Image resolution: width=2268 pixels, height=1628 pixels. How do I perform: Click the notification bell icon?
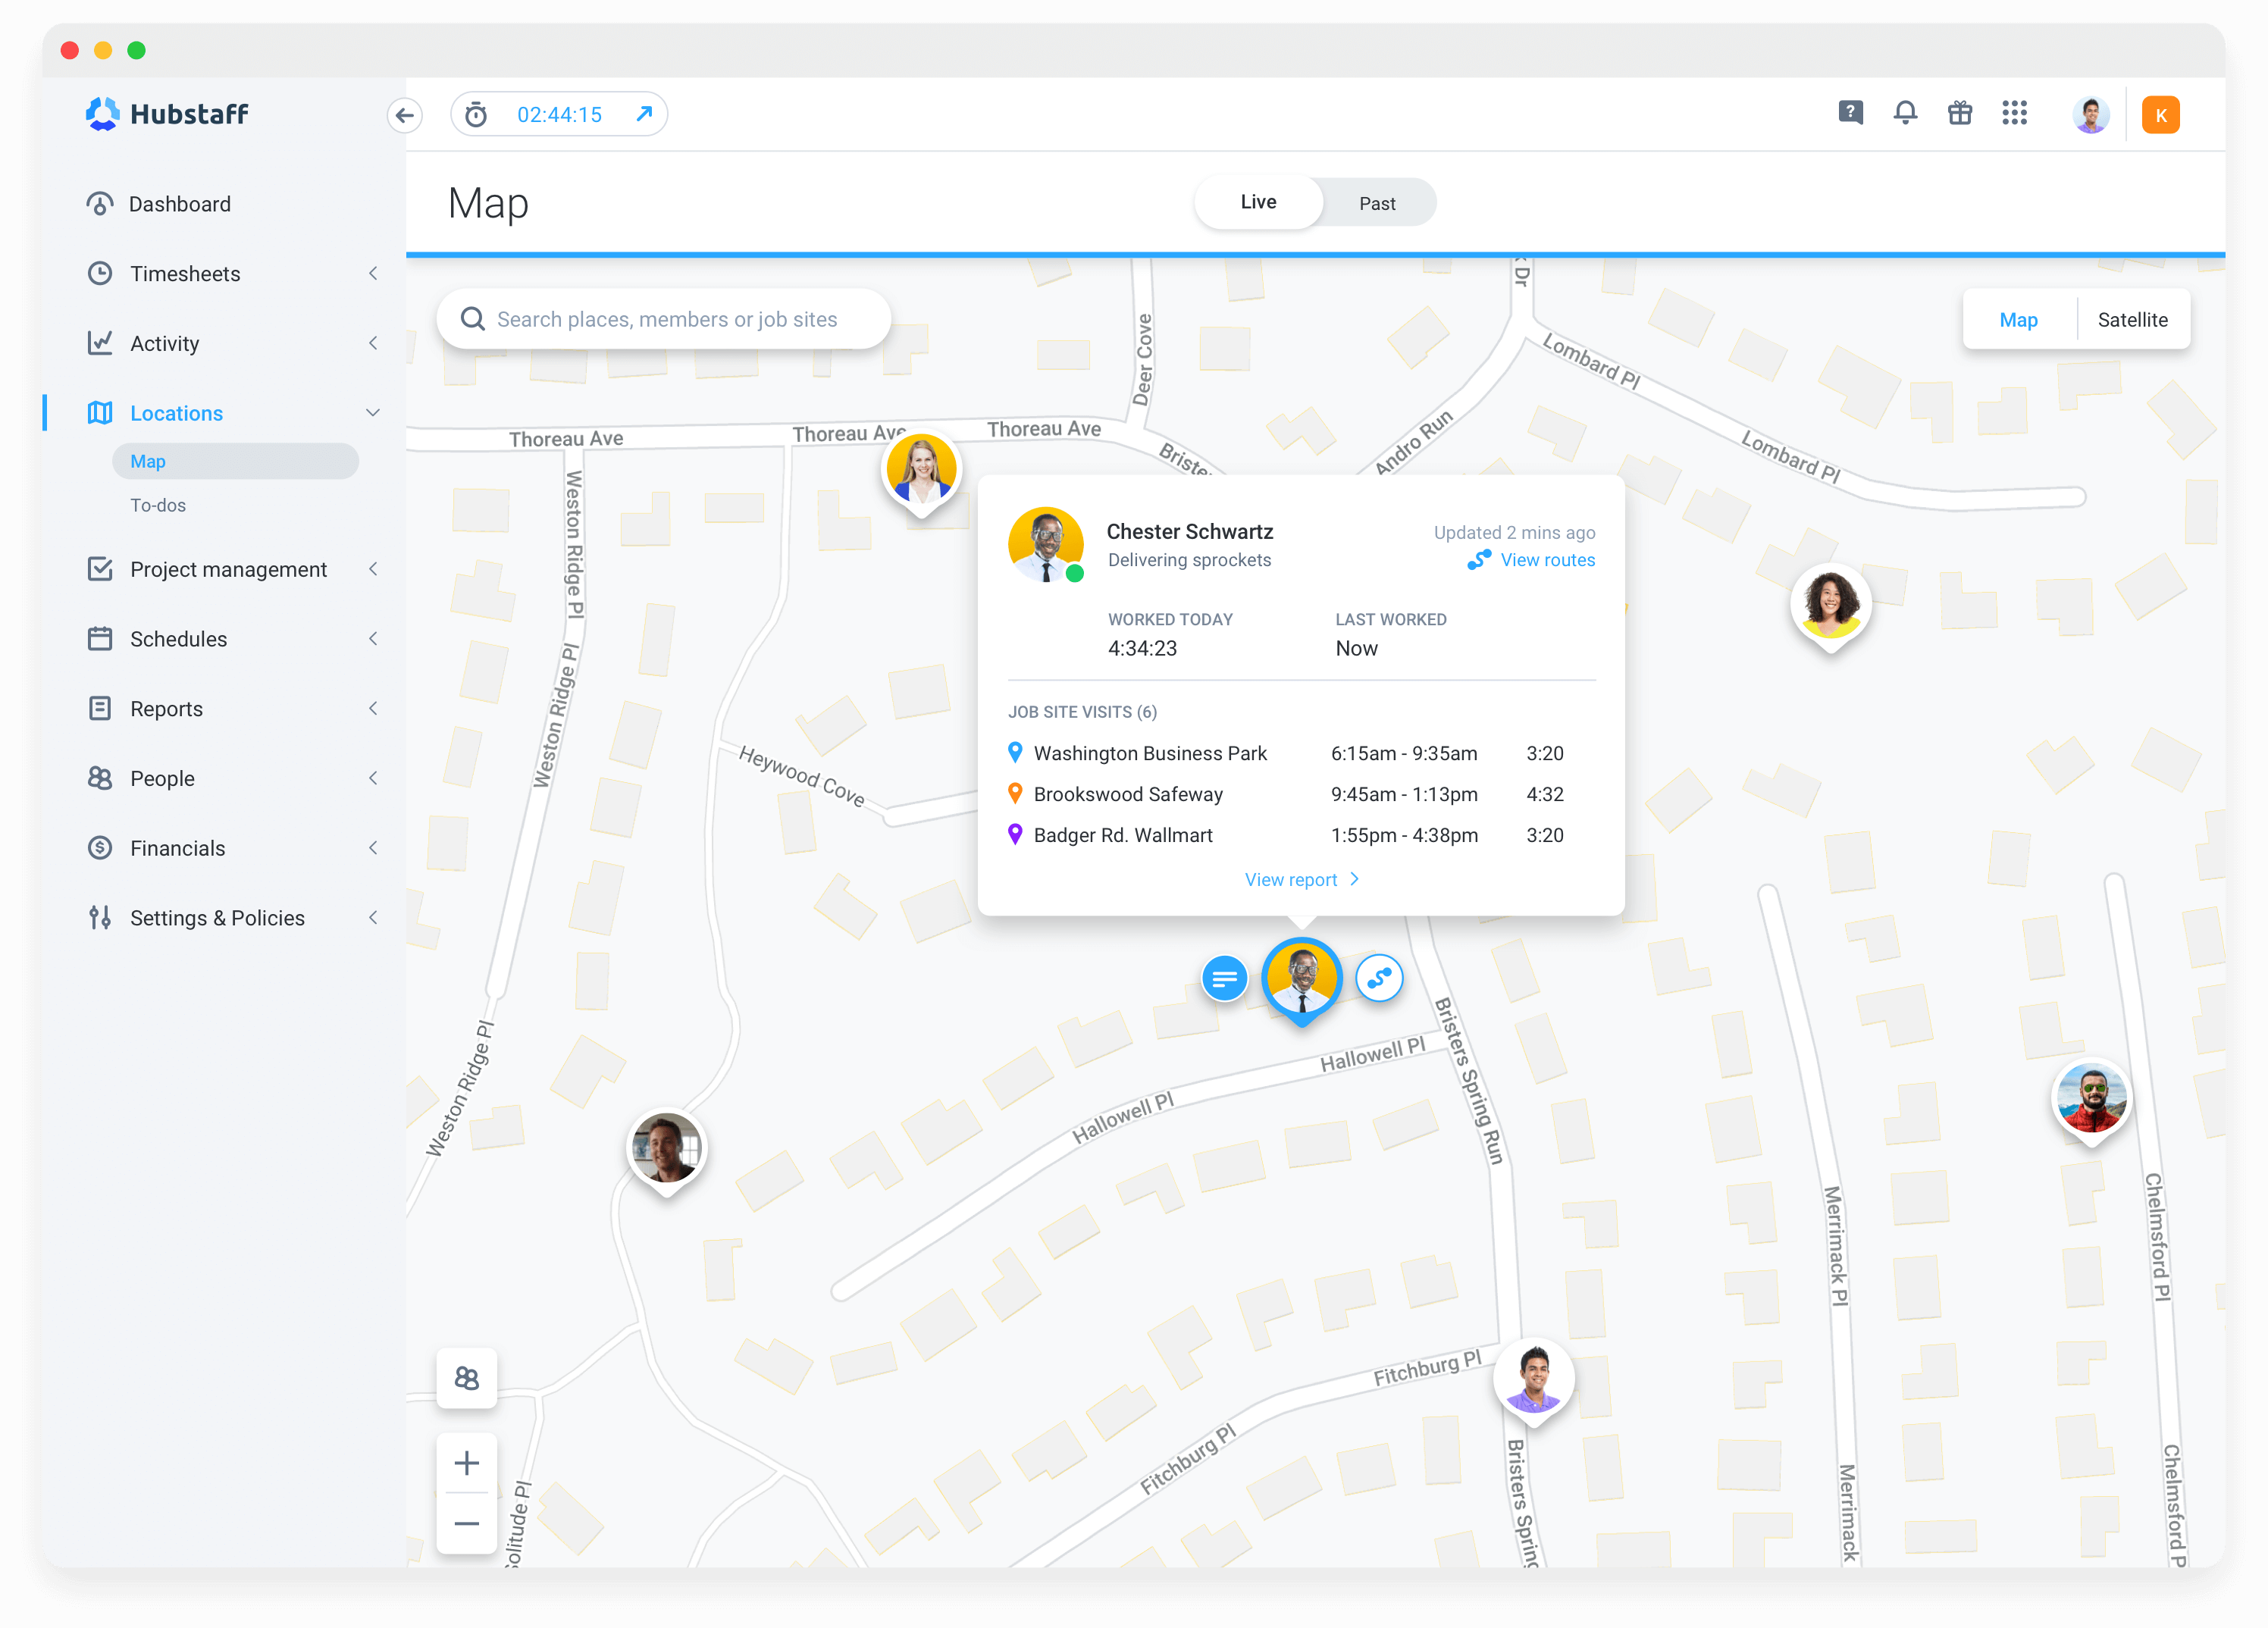[x=1906, y=113]
